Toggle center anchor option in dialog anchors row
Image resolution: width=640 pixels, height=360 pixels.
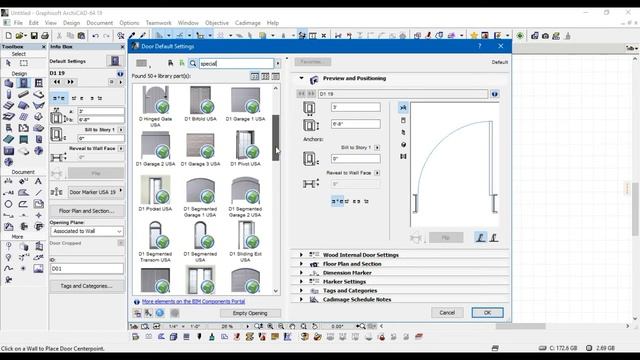coord(338,201)
